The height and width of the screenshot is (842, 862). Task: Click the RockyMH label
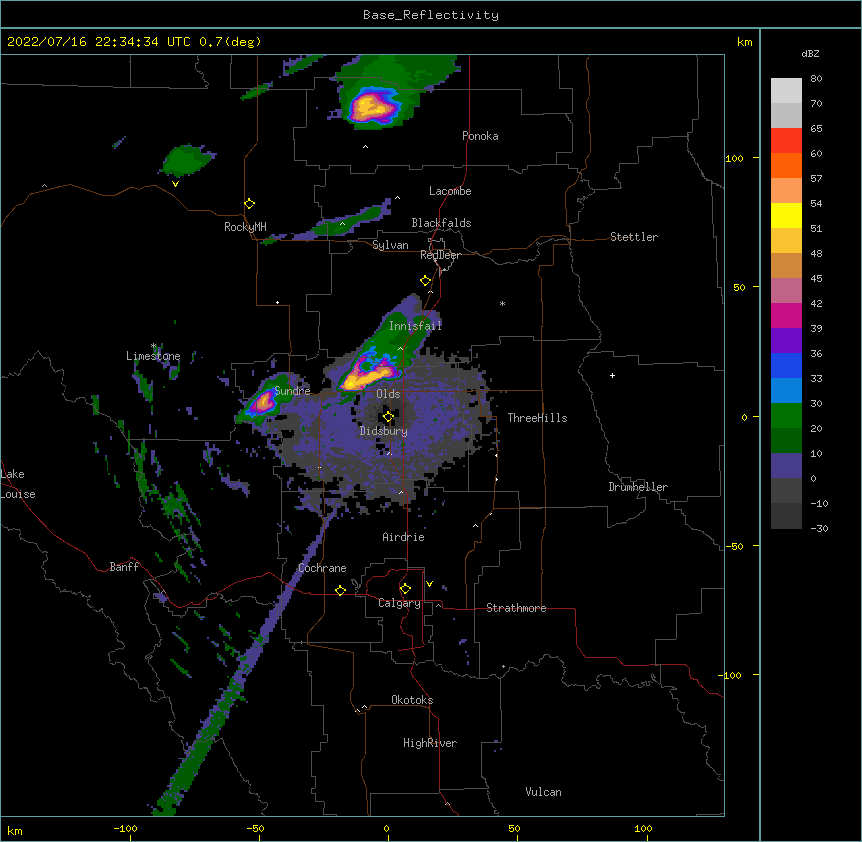(245, 227)
